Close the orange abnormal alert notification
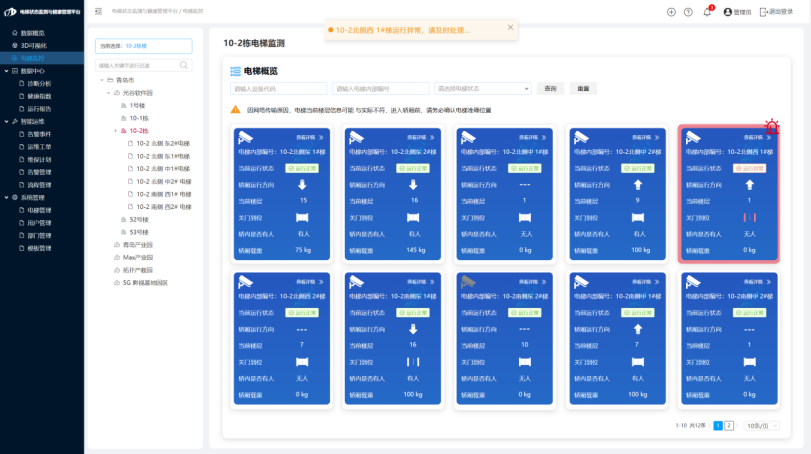Viewport: 811px width, 454px height. 510,27
